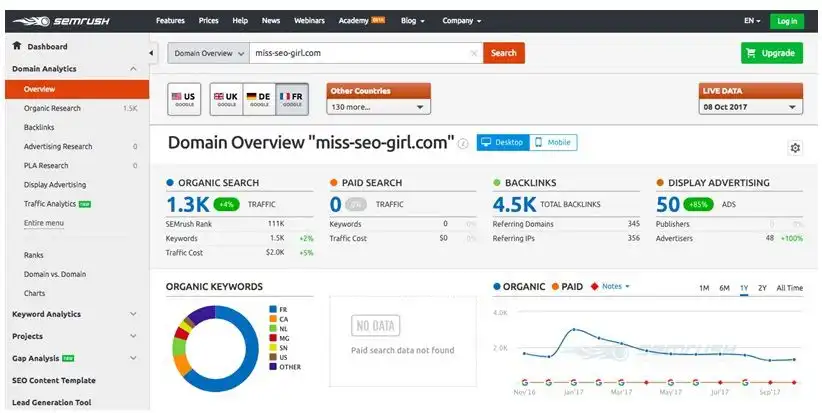Expand the Gap Analysis section
Viewport: 822px width, 413px height.
click(133, 358)
